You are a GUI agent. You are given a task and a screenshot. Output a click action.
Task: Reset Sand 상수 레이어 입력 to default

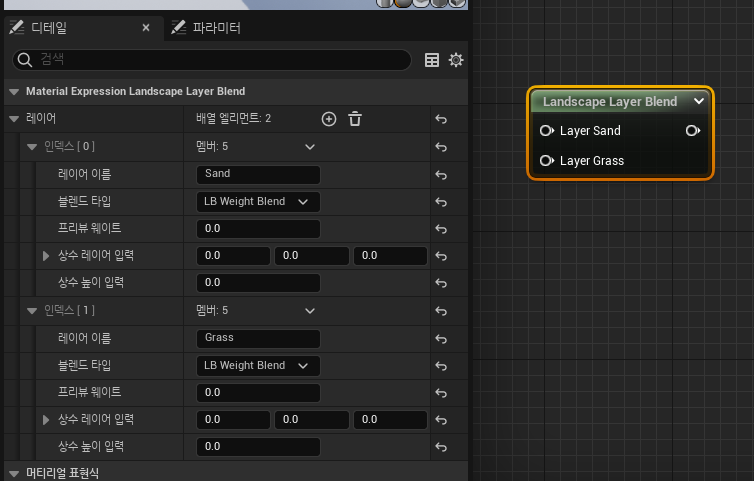[x=441, y=256]
